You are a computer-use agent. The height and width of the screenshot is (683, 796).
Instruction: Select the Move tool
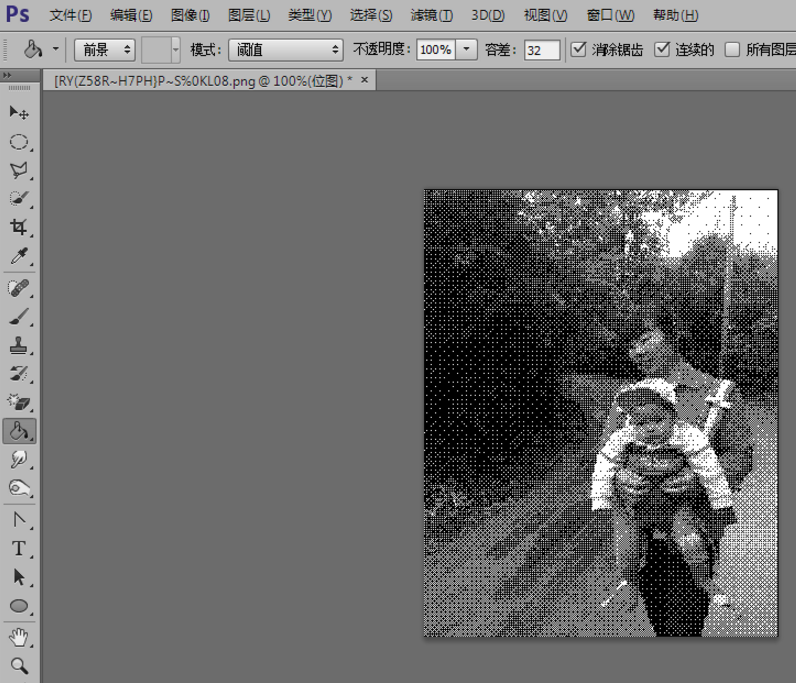[19, 112]
